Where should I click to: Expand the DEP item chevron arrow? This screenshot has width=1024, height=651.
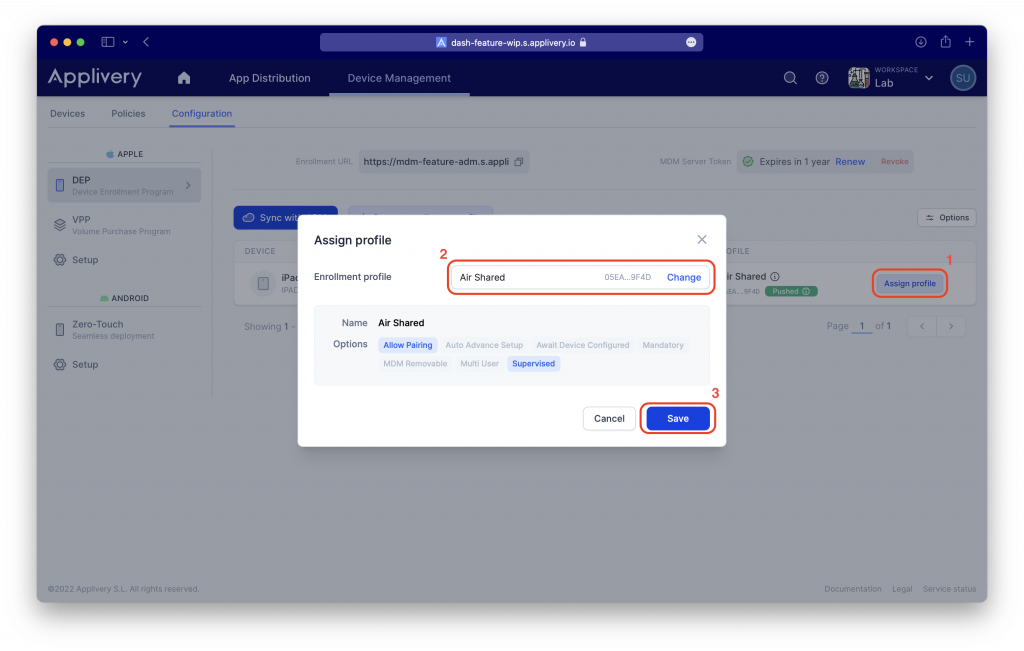[188, 185]
